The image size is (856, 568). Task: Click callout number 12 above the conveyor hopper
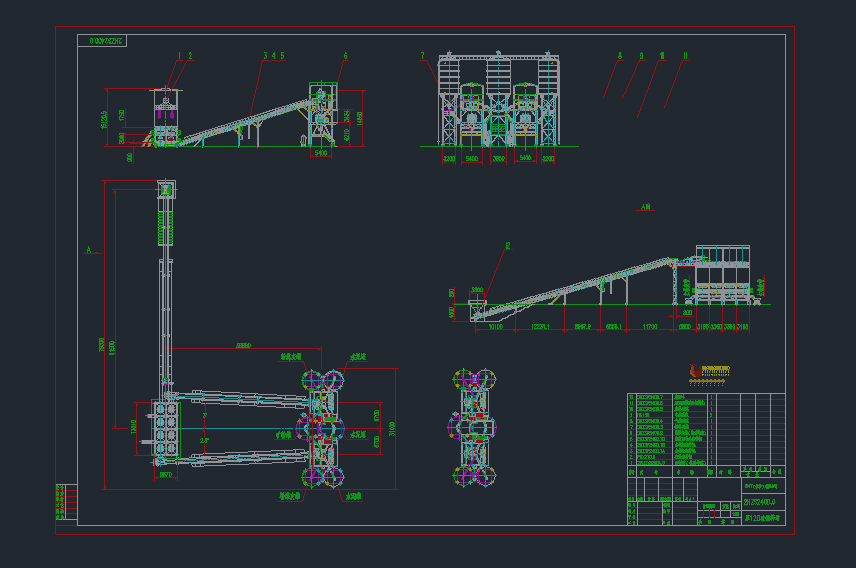(507, 245)
